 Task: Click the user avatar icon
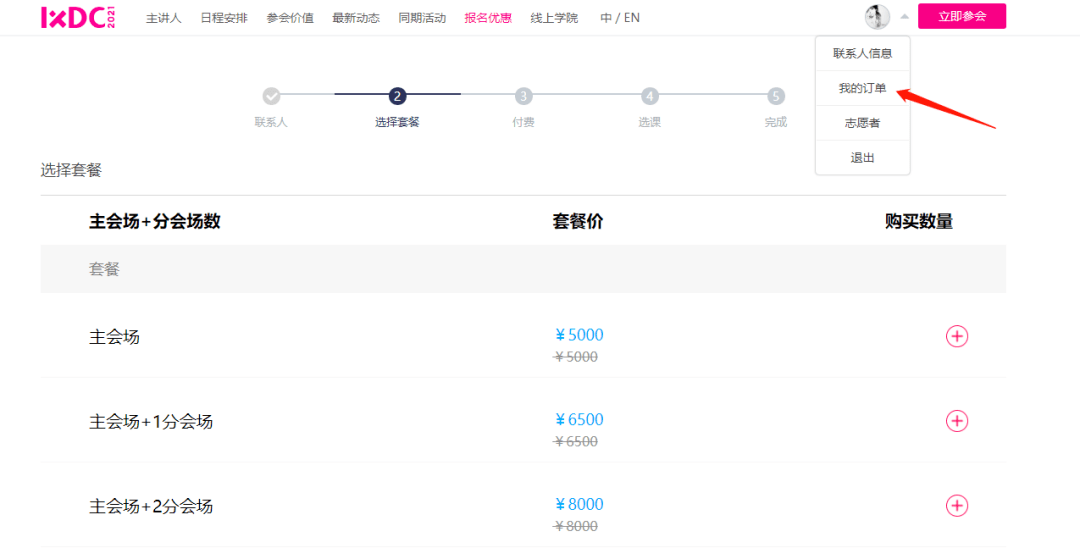coord(877,16)
